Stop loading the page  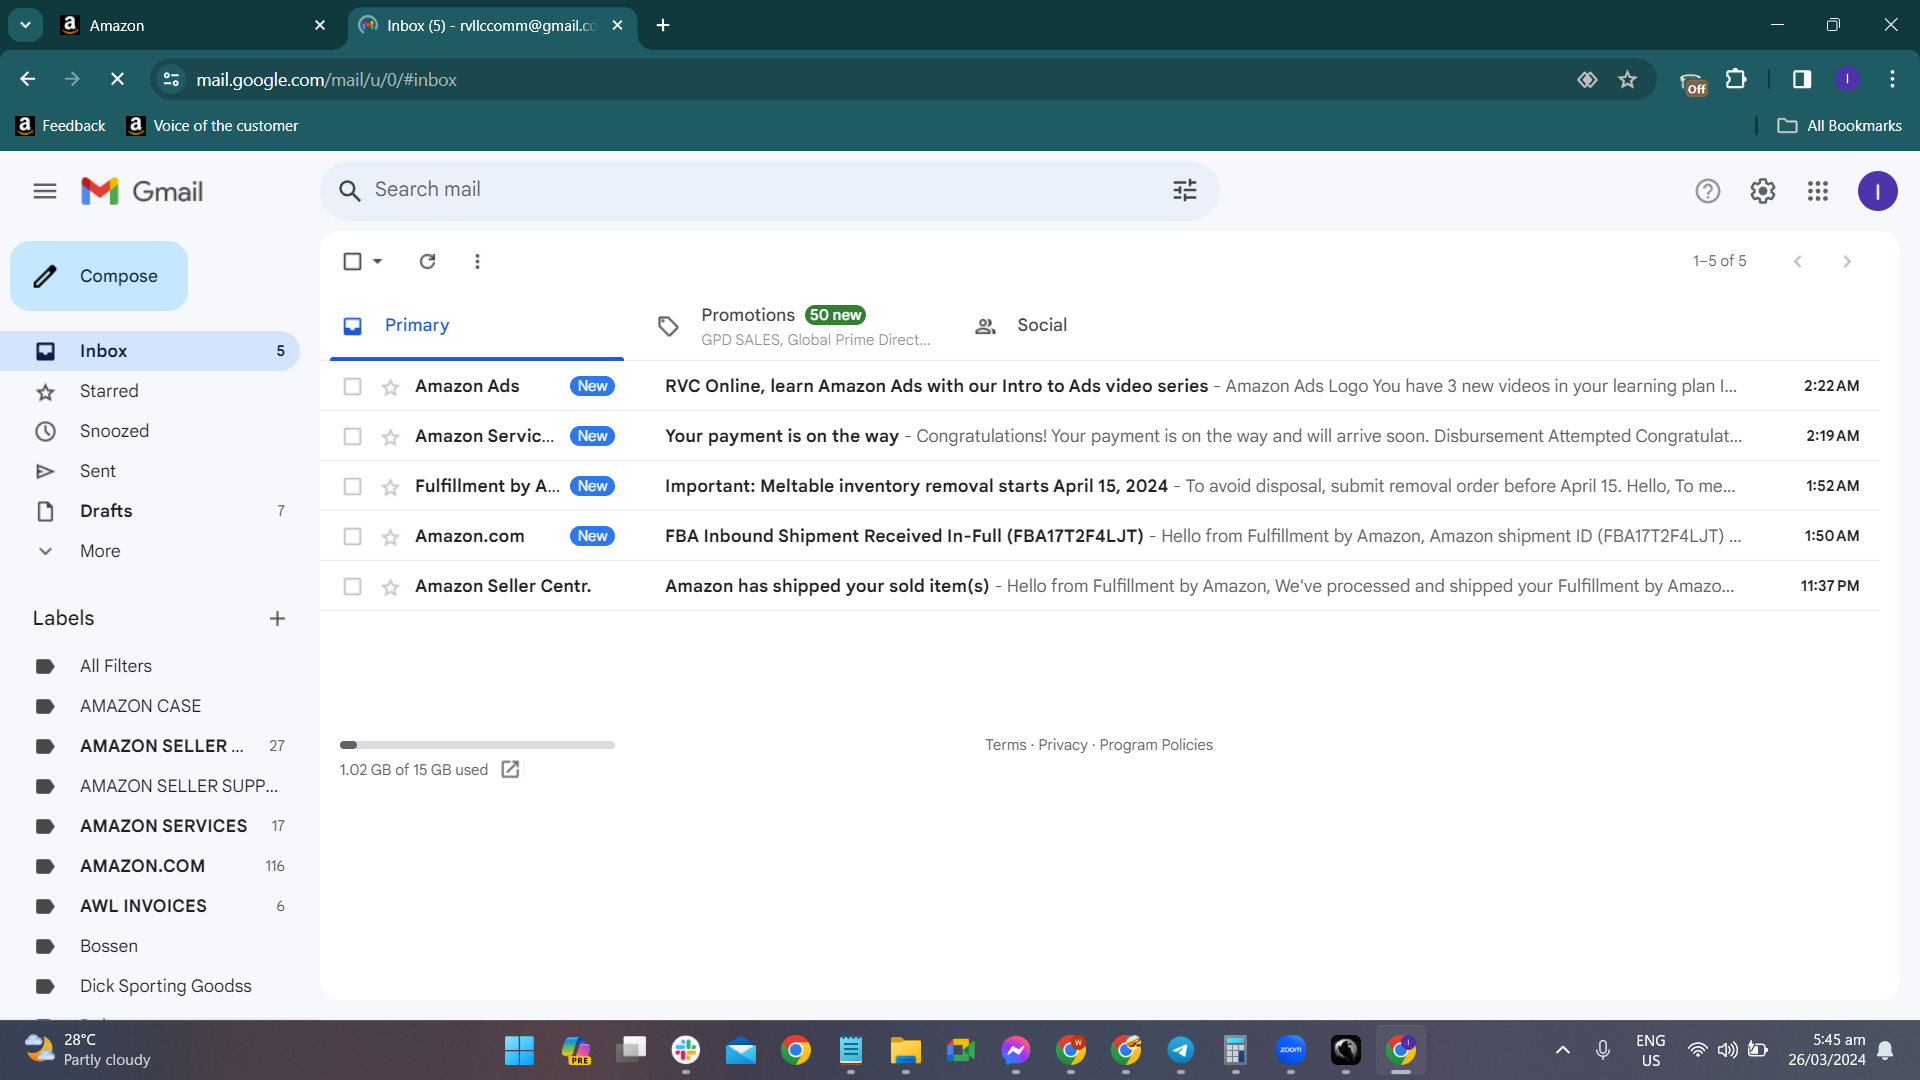(x=117, y=79)
